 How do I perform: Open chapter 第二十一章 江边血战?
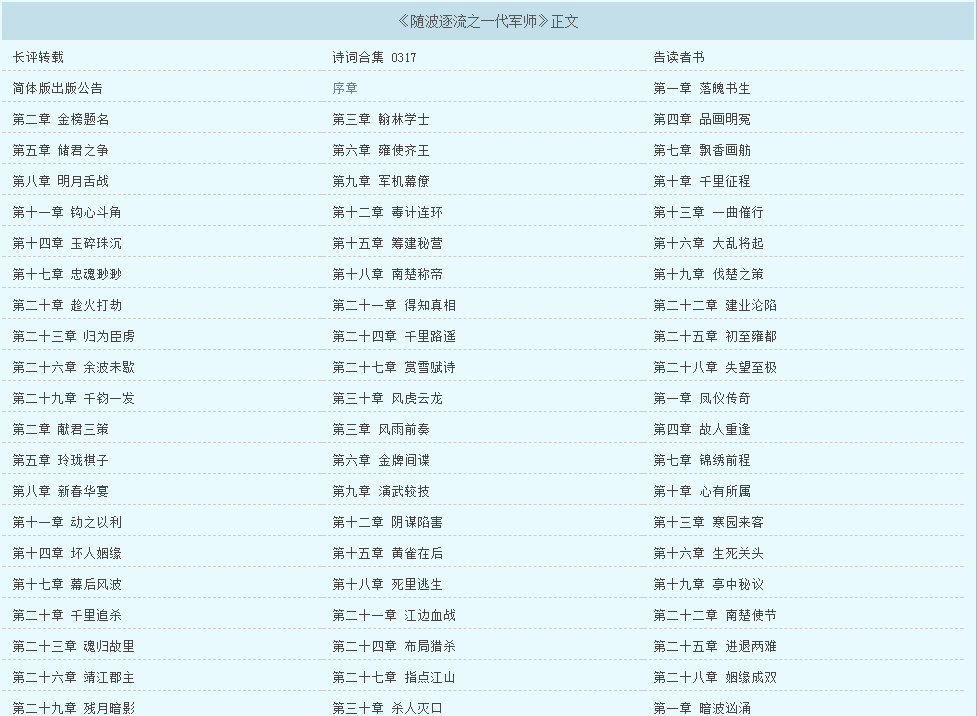(x=394, y=615)
